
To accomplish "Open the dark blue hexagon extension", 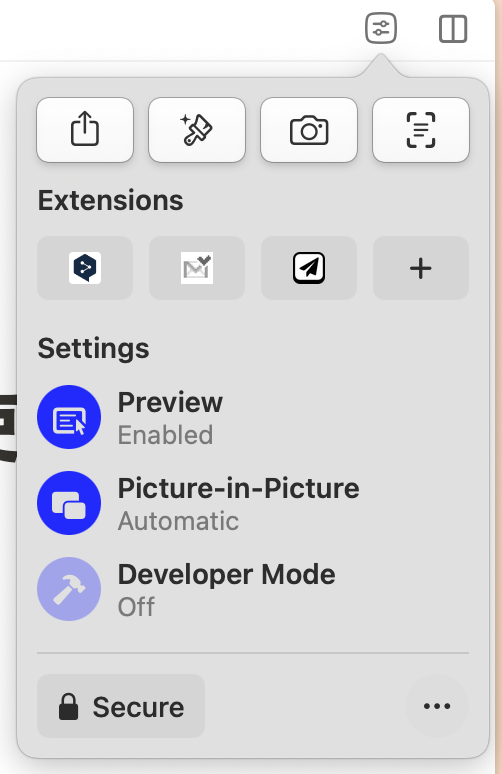I will point(85,268).
